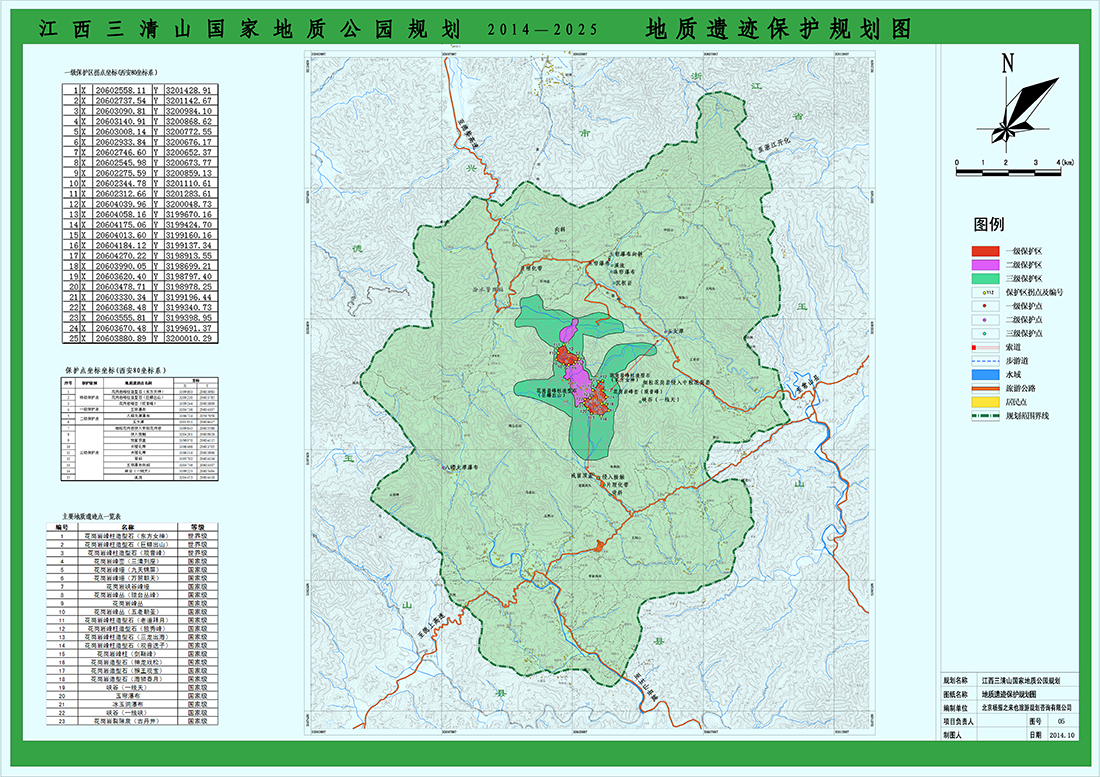Click the 一级保护点 red dot legend symbol
The height and width of the screenshot is (777, 1100).
point(984,306)
